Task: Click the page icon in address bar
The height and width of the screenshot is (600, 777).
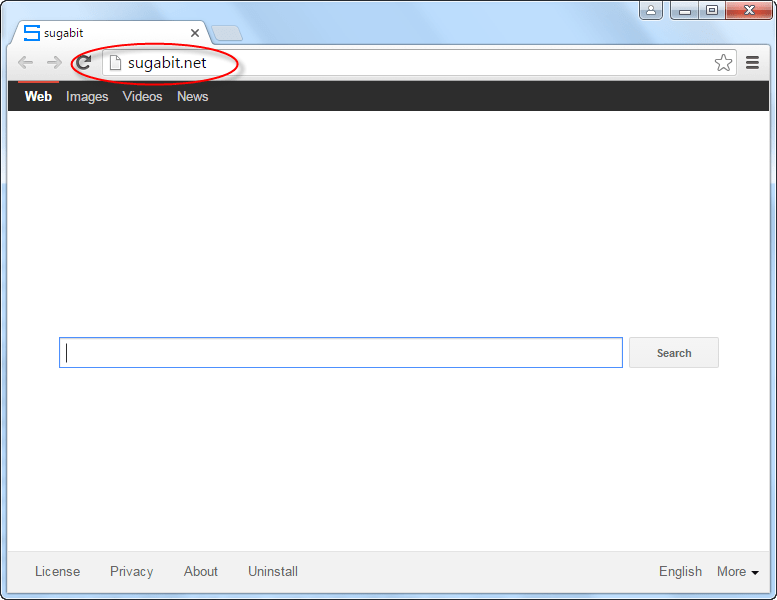Action: point(115,63)
